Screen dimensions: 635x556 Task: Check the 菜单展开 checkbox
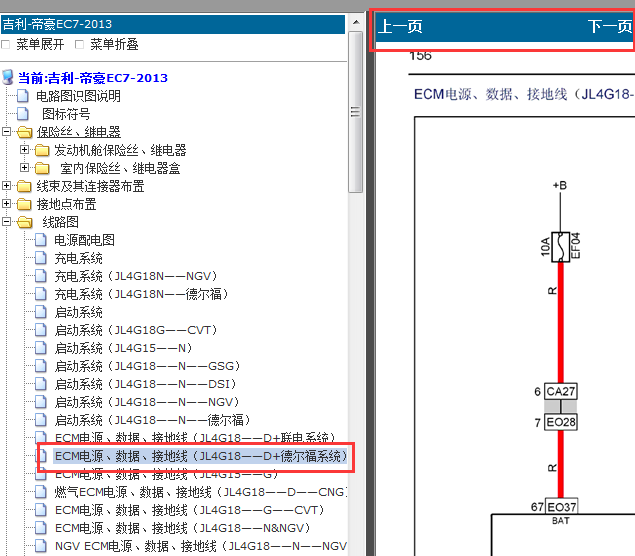pyautogui.click(x=6, y=45)
